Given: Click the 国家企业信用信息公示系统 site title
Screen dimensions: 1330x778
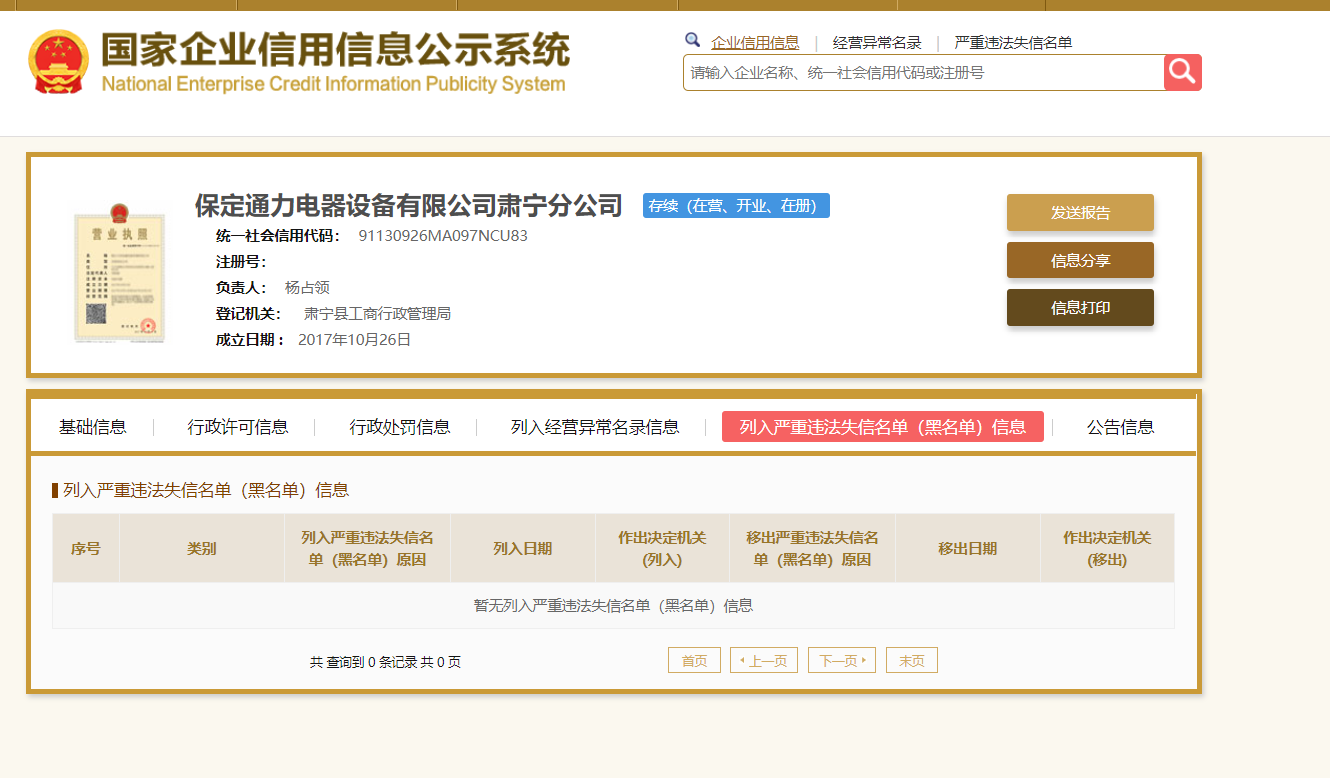Looking at the screenshot, I should [x=335, y=50].
